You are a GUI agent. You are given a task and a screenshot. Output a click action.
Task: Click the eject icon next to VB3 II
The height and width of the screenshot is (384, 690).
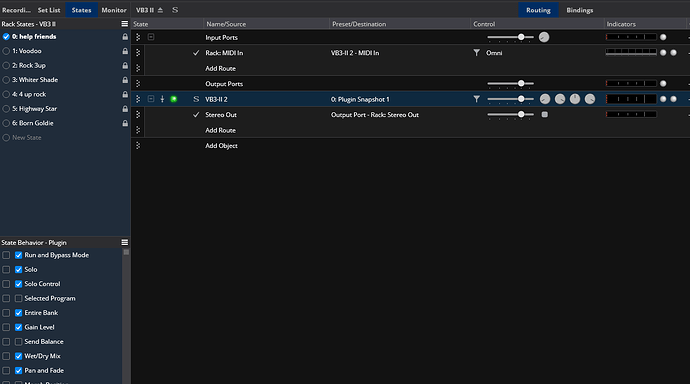[x=160, y=10]
